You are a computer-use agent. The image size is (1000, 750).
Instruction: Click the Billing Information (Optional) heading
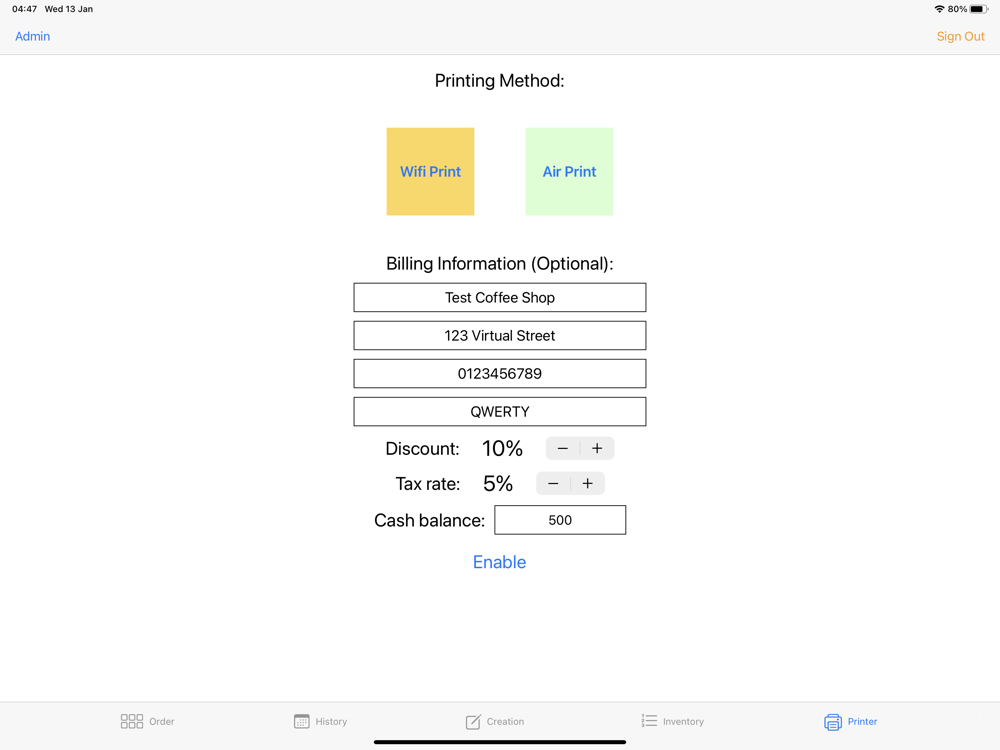click(x=499, y=264)
